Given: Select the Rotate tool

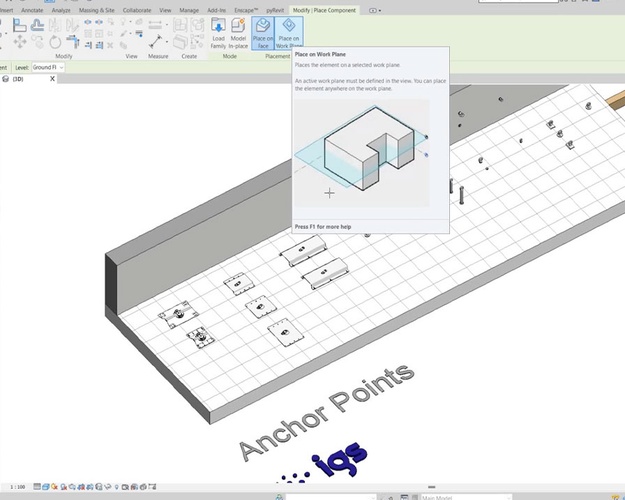Looking at the screenshot, I should point(55,42).
